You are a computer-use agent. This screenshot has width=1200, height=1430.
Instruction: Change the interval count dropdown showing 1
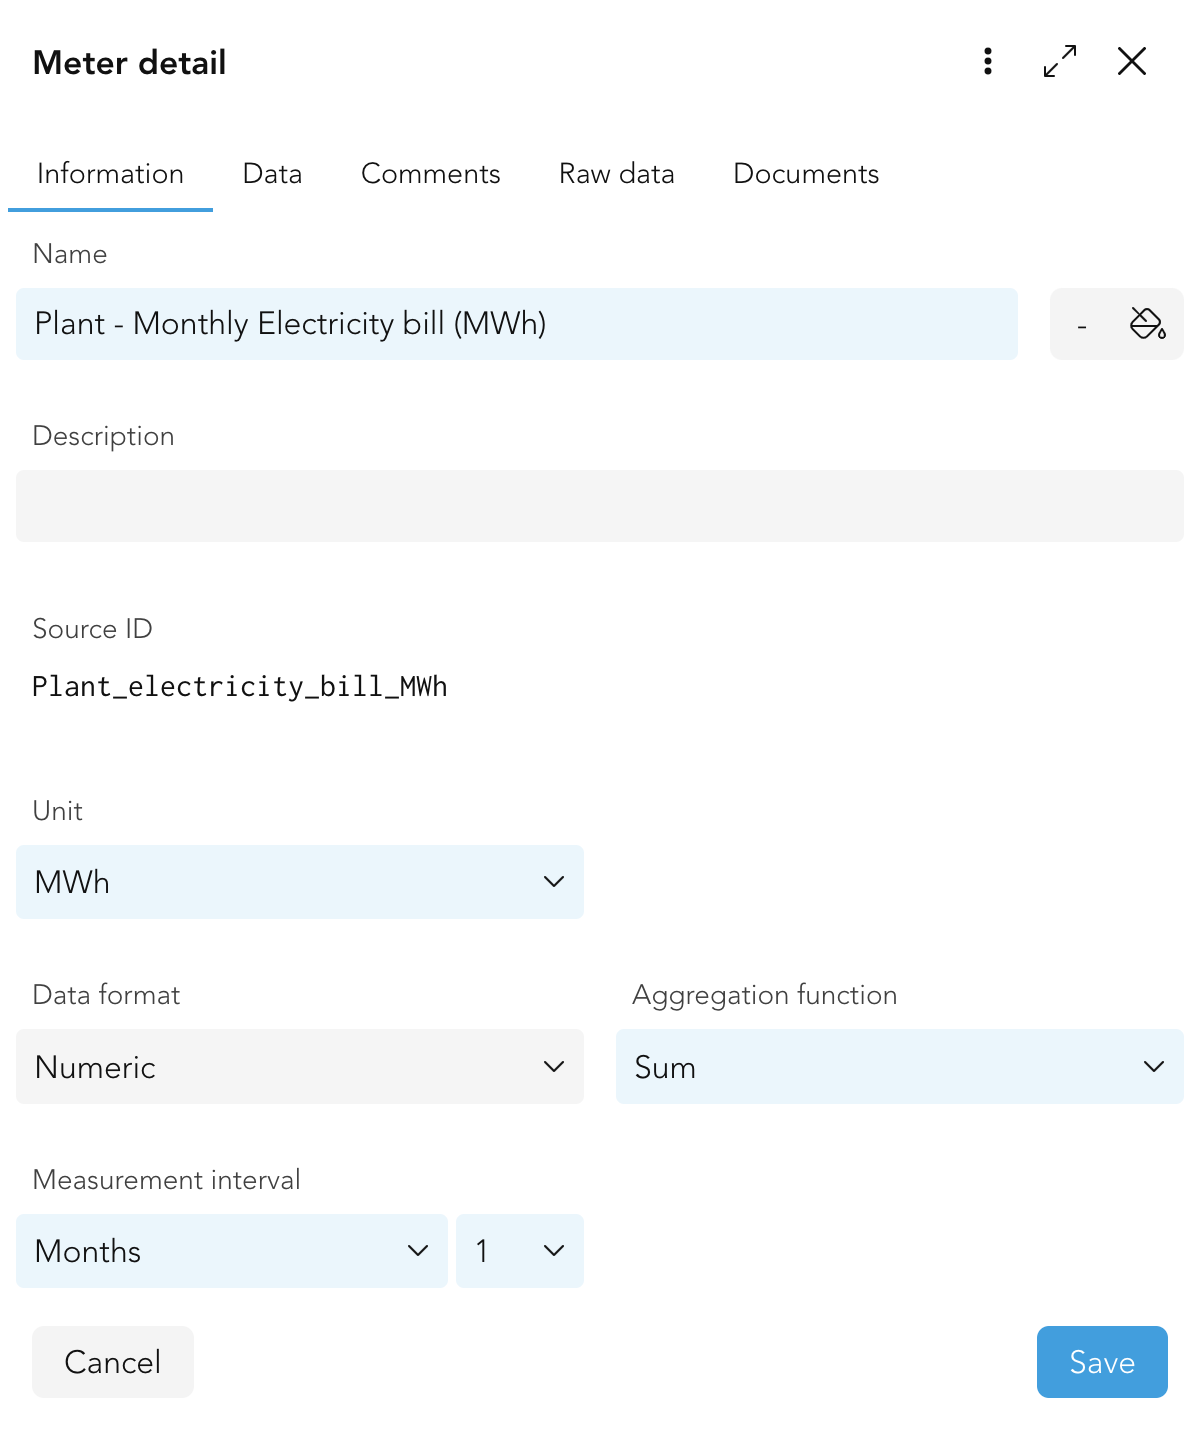pyautogui.click(x=520, y=1251)
